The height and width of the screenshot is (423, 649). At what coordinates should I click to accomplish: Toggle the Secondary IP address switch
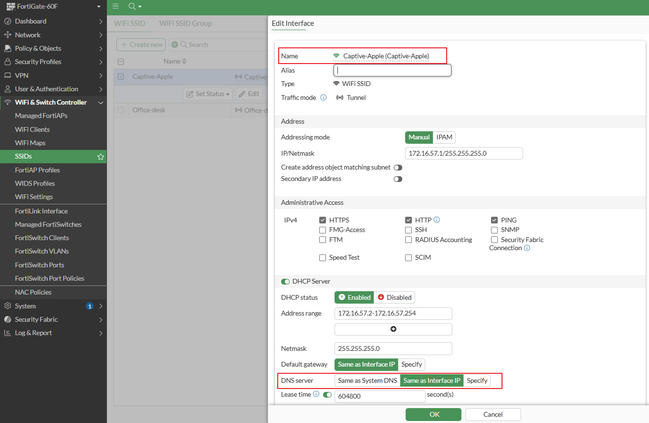(398, 179)
